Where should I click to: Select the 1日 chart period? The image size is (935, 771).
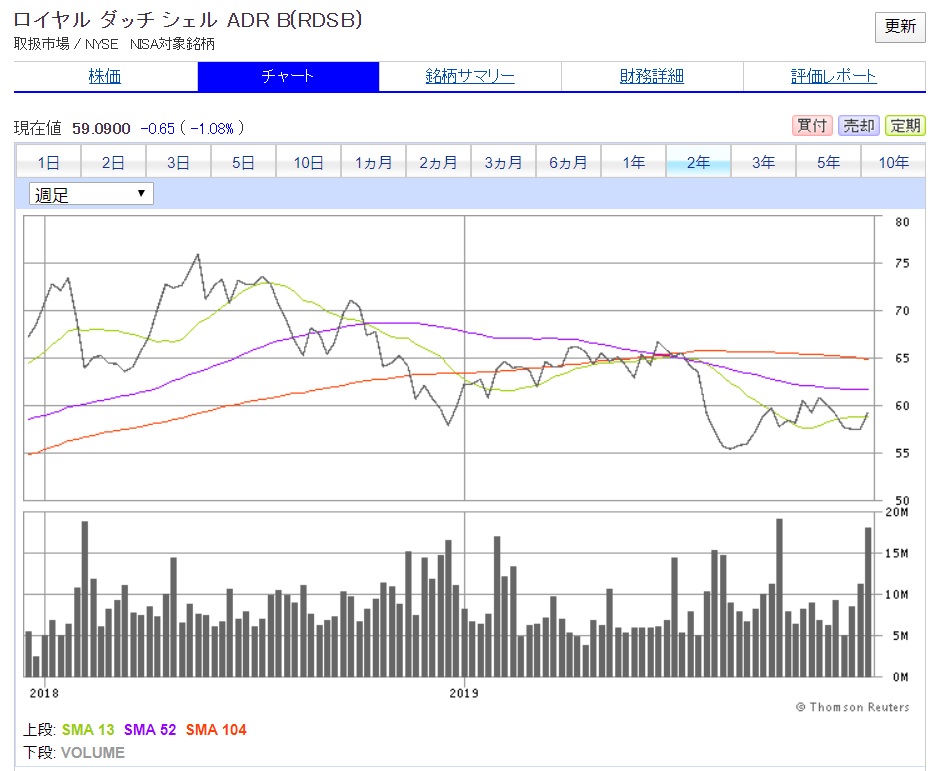point(48,162)
